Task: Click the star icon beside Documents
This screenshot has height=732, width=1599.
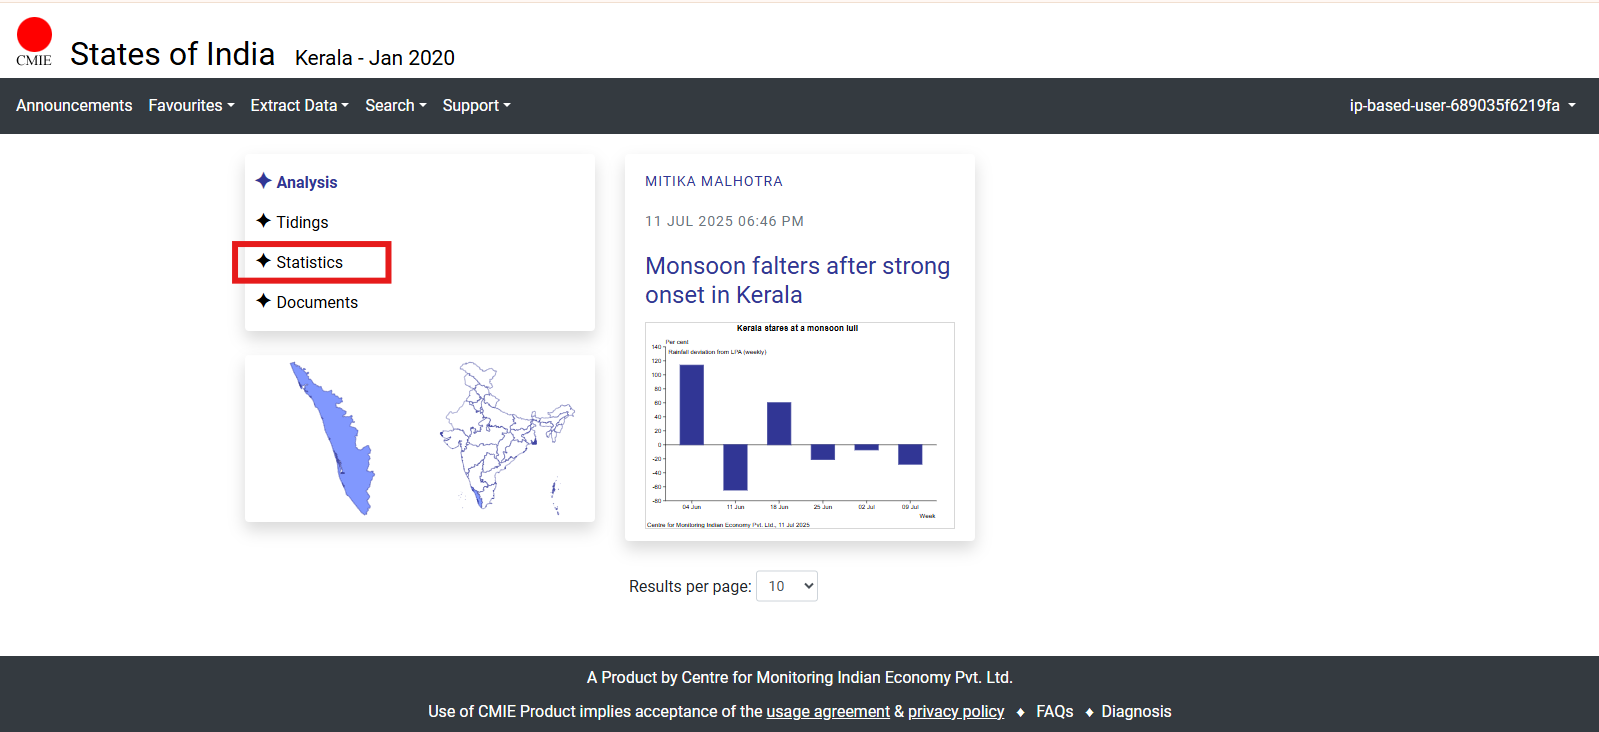Action: pos(263,301)
